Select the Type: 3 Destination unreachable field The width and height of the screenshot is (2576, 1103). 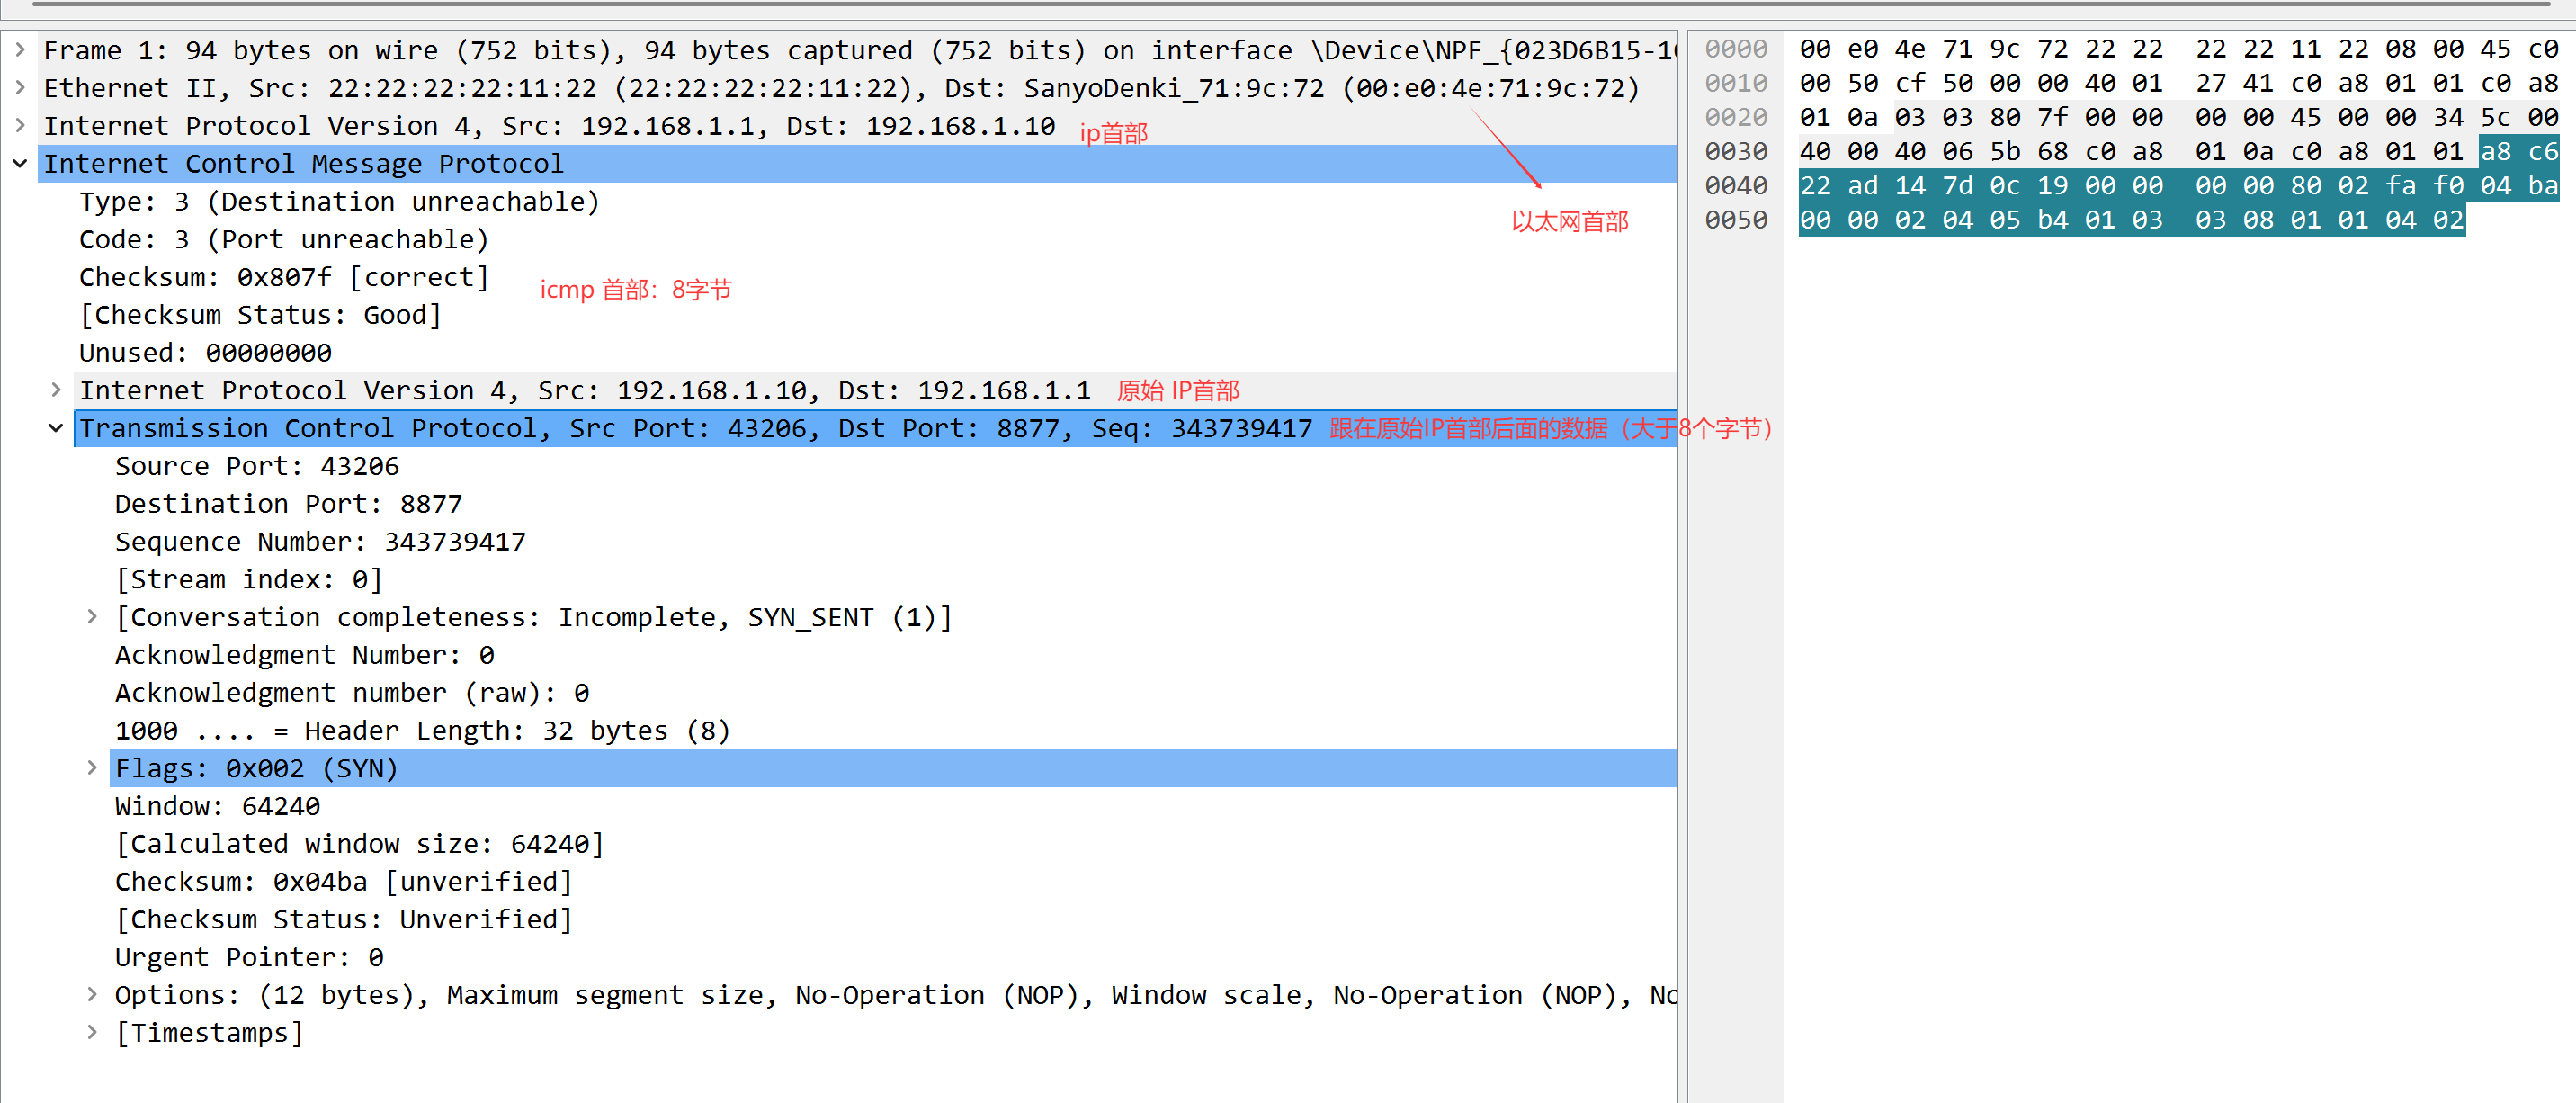point(339,201)
